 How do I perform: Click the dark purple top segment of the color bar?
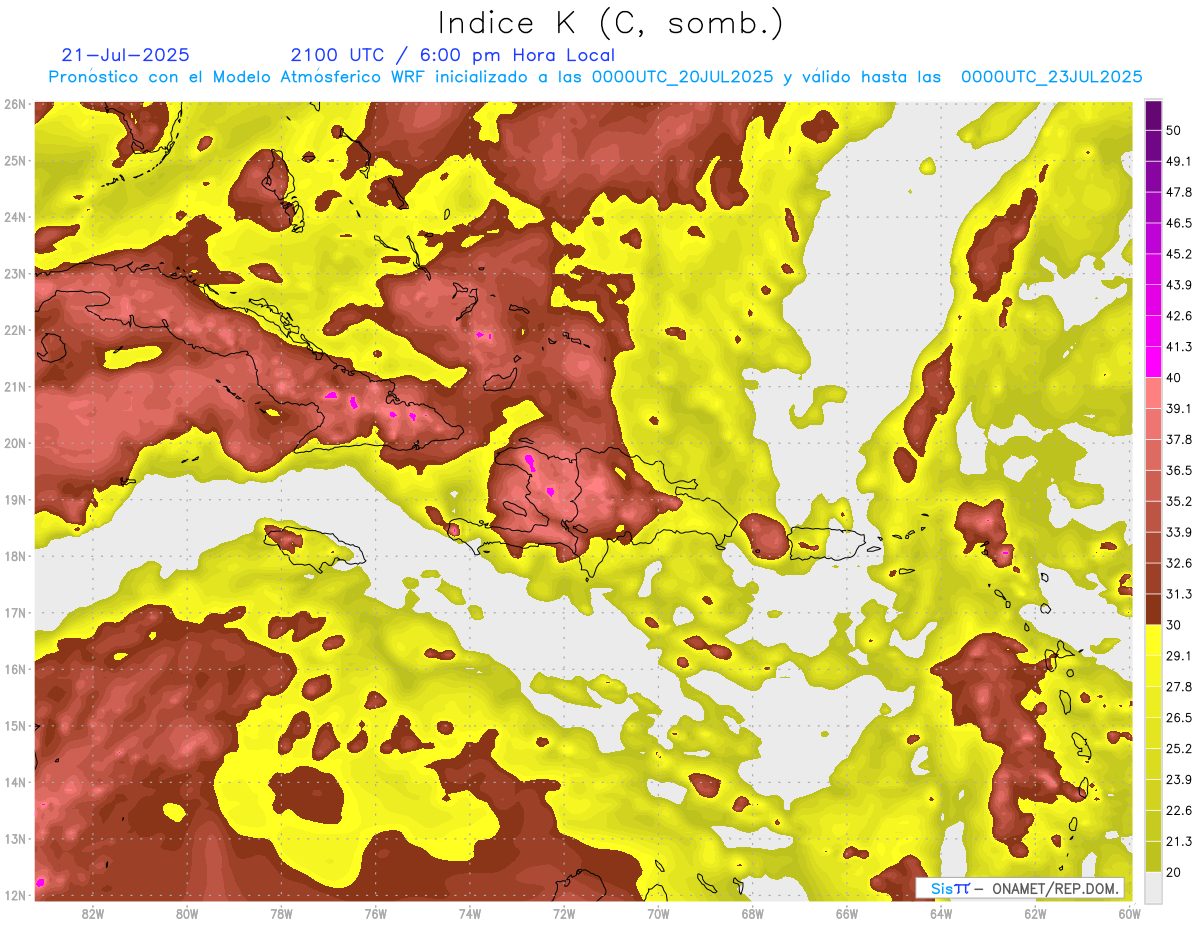tap(1153, 117)
